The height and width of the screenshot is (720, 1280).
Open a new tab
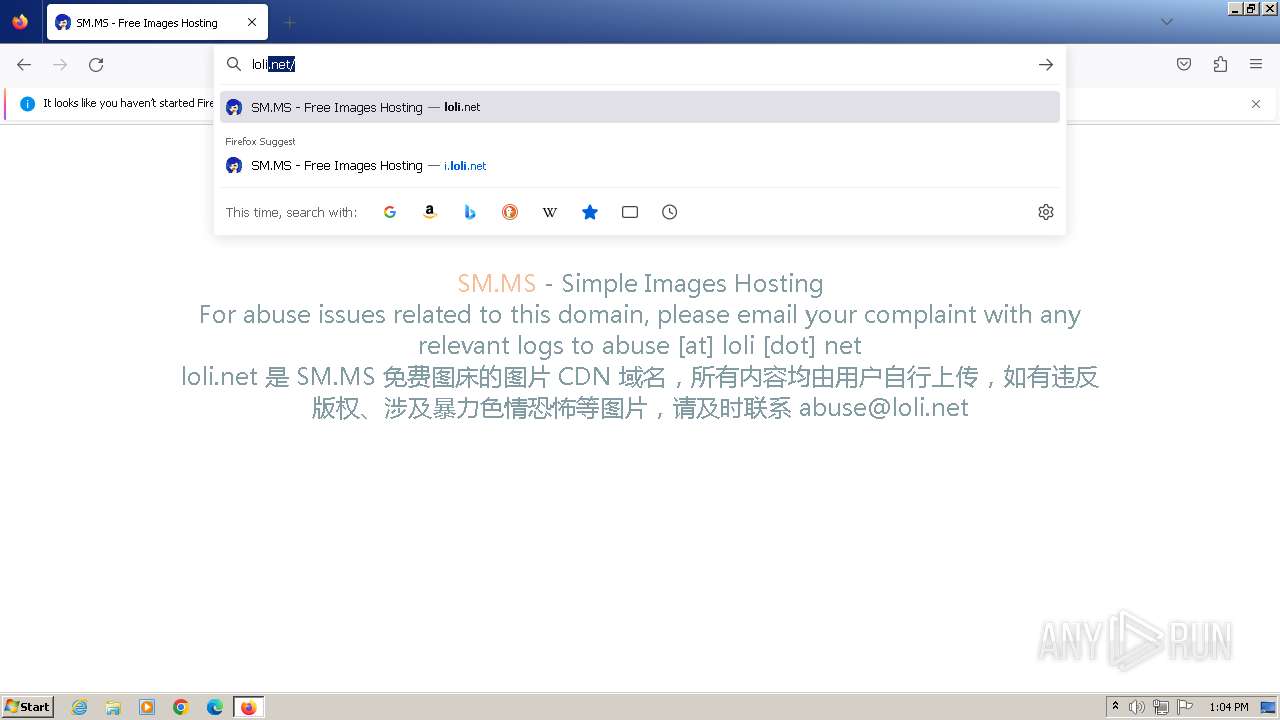(x=289, y=22)
